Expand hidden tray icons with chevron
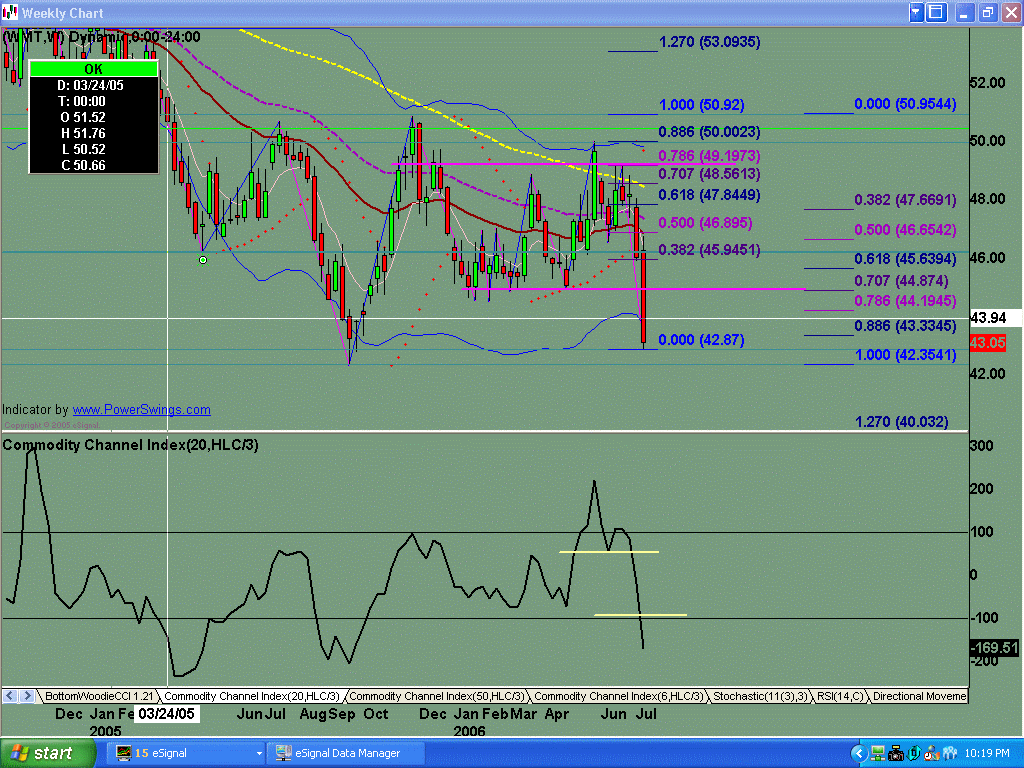 click(x=858, y=754)
